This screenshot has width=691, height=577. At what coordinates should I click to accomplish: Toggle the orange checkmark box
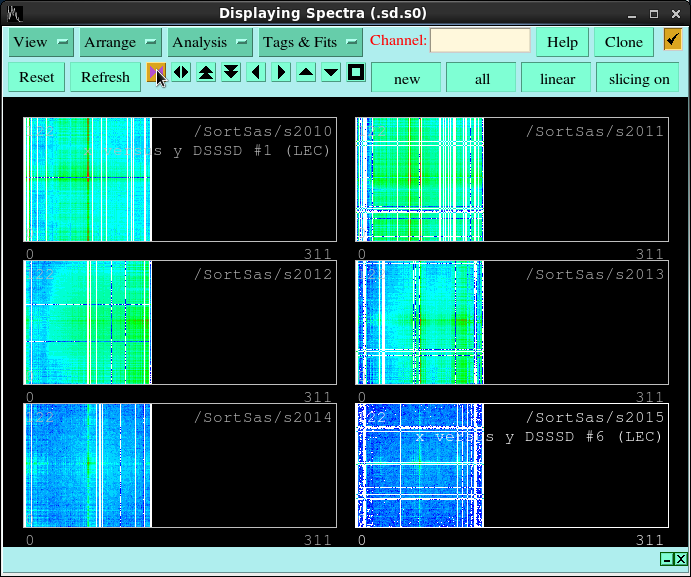coord(672,40)
